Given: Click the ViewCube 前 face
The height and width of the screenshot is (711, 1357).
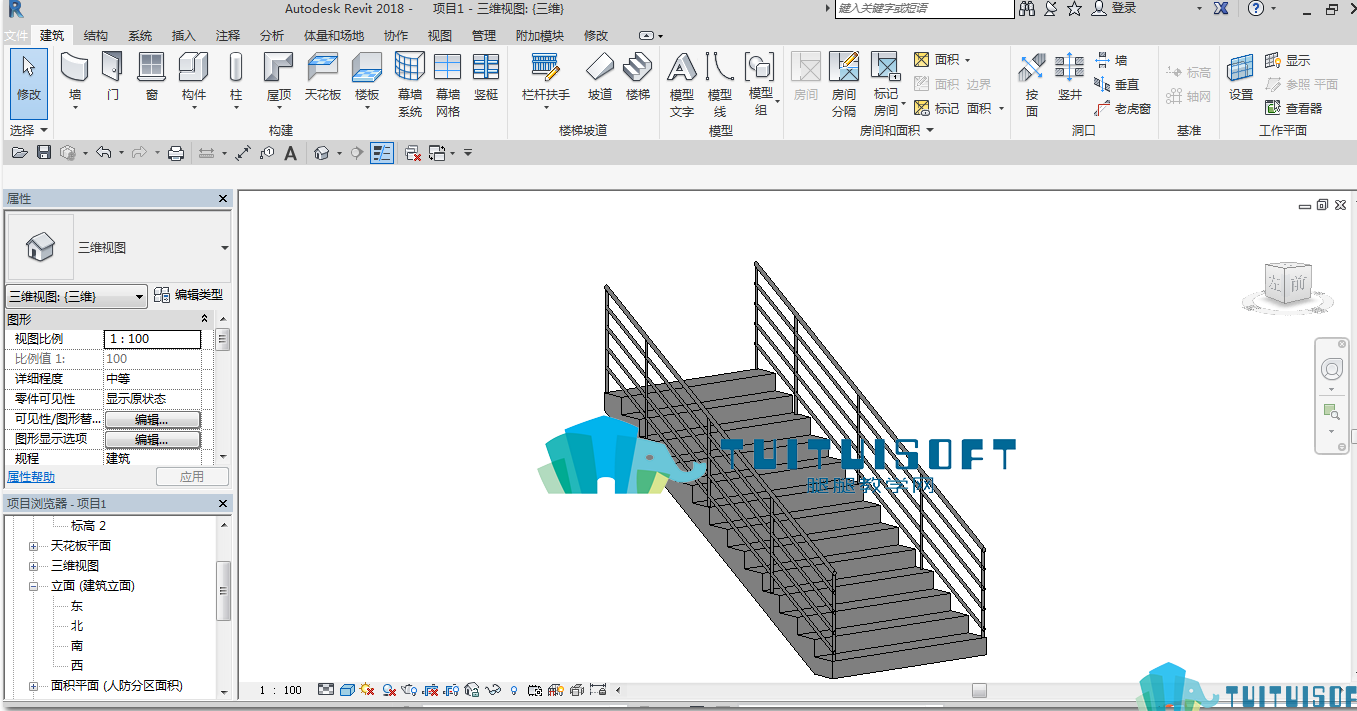Looking at the screenshot, I should (1298, 284).
